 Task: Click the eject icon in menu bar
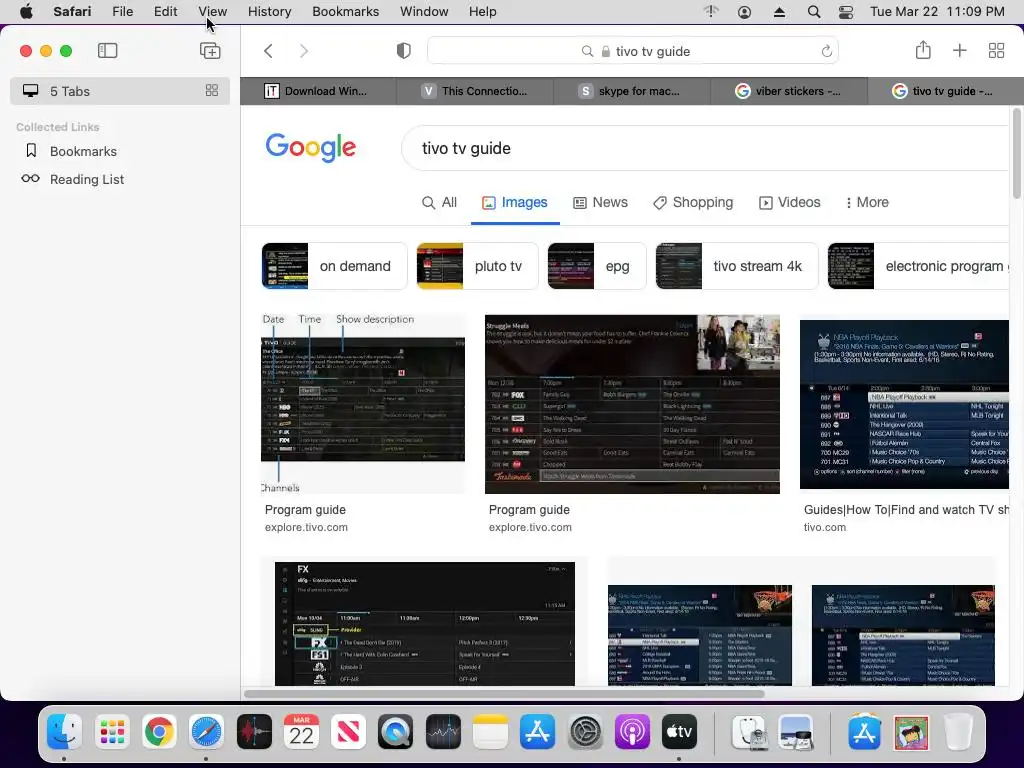coord(779,12)
